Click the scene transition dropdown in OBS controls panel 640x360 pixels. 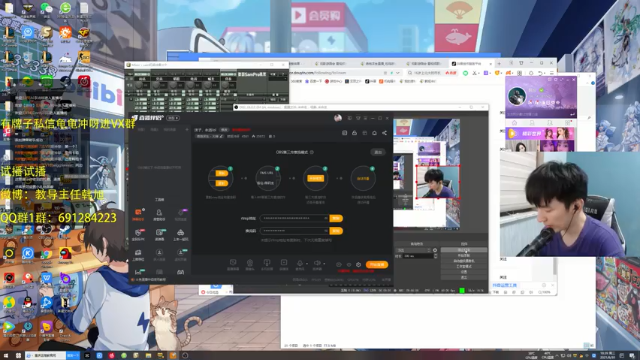point(413,250)
